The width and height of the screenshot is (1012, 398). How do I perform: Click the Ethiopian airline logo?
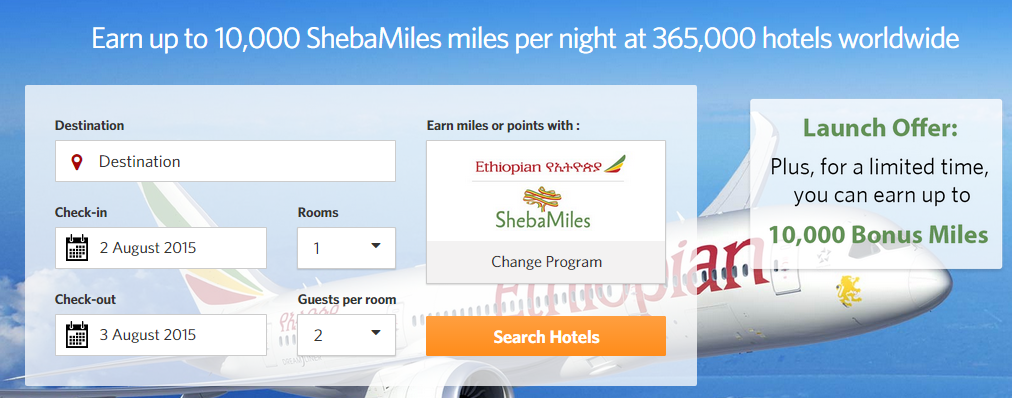(x=550, y=165)
